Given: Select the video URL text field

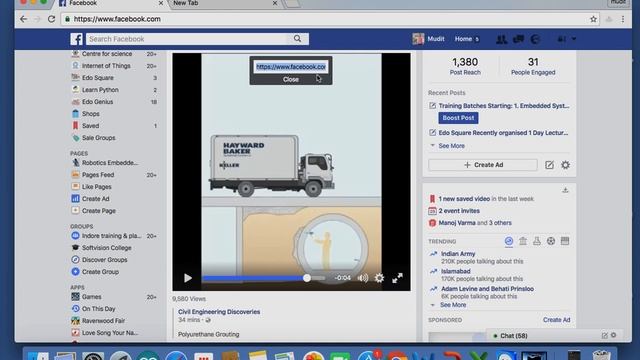Looking at the screenshot, I should coord(291,67).
